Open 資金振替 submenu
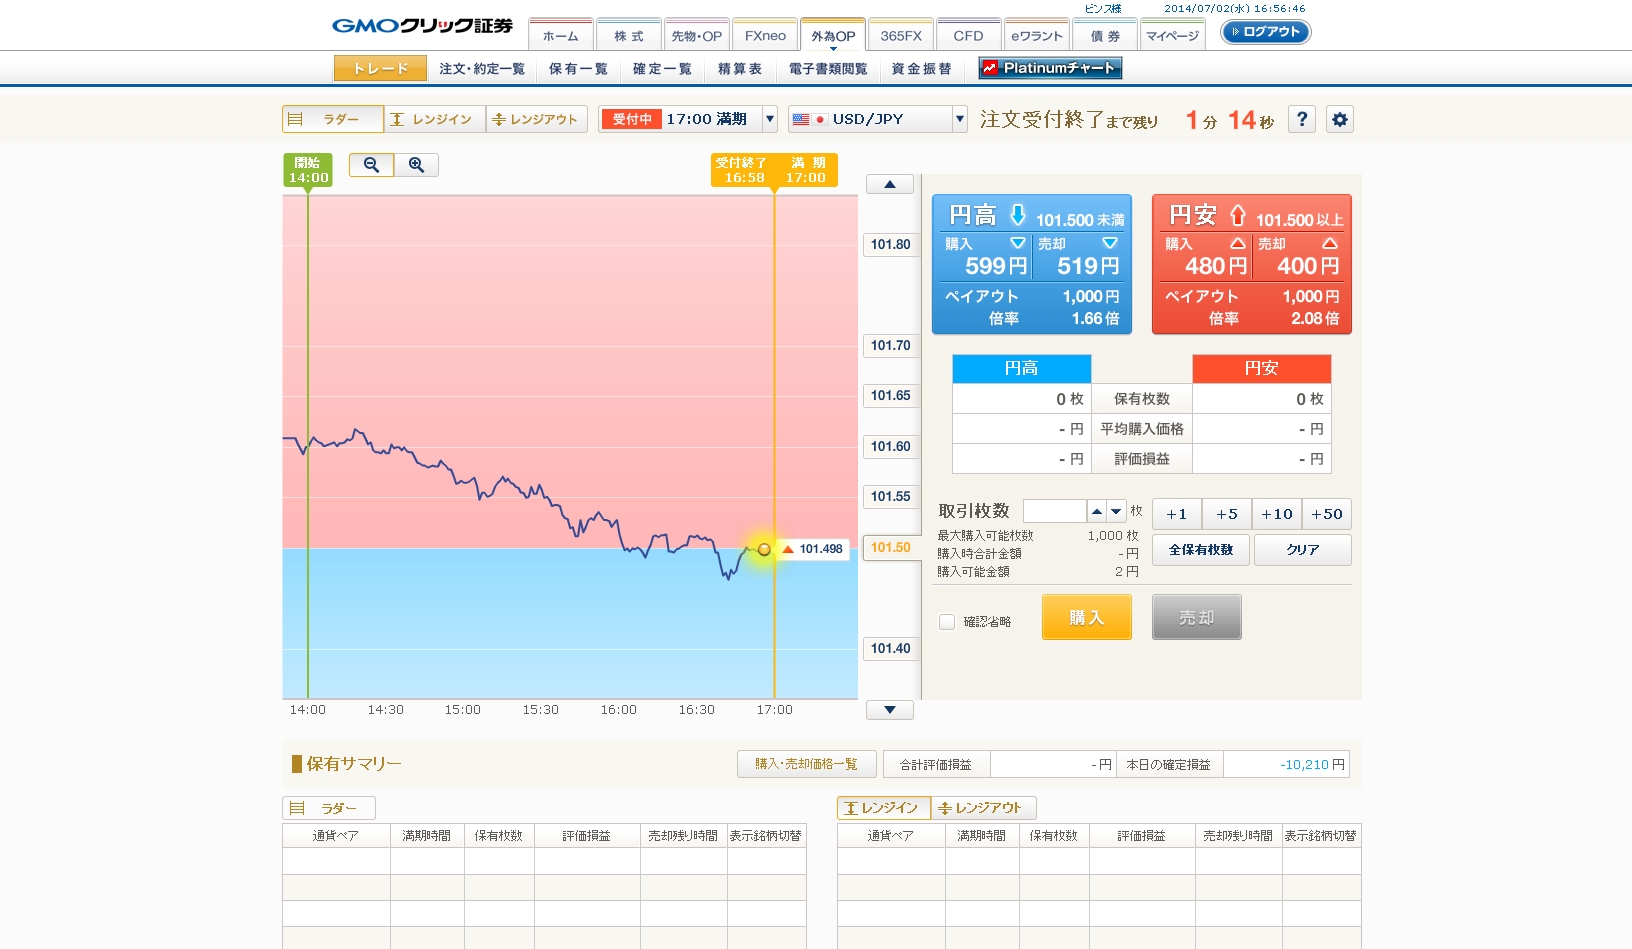This screenshot has height=949, width=1632. (x=922, y=69)
